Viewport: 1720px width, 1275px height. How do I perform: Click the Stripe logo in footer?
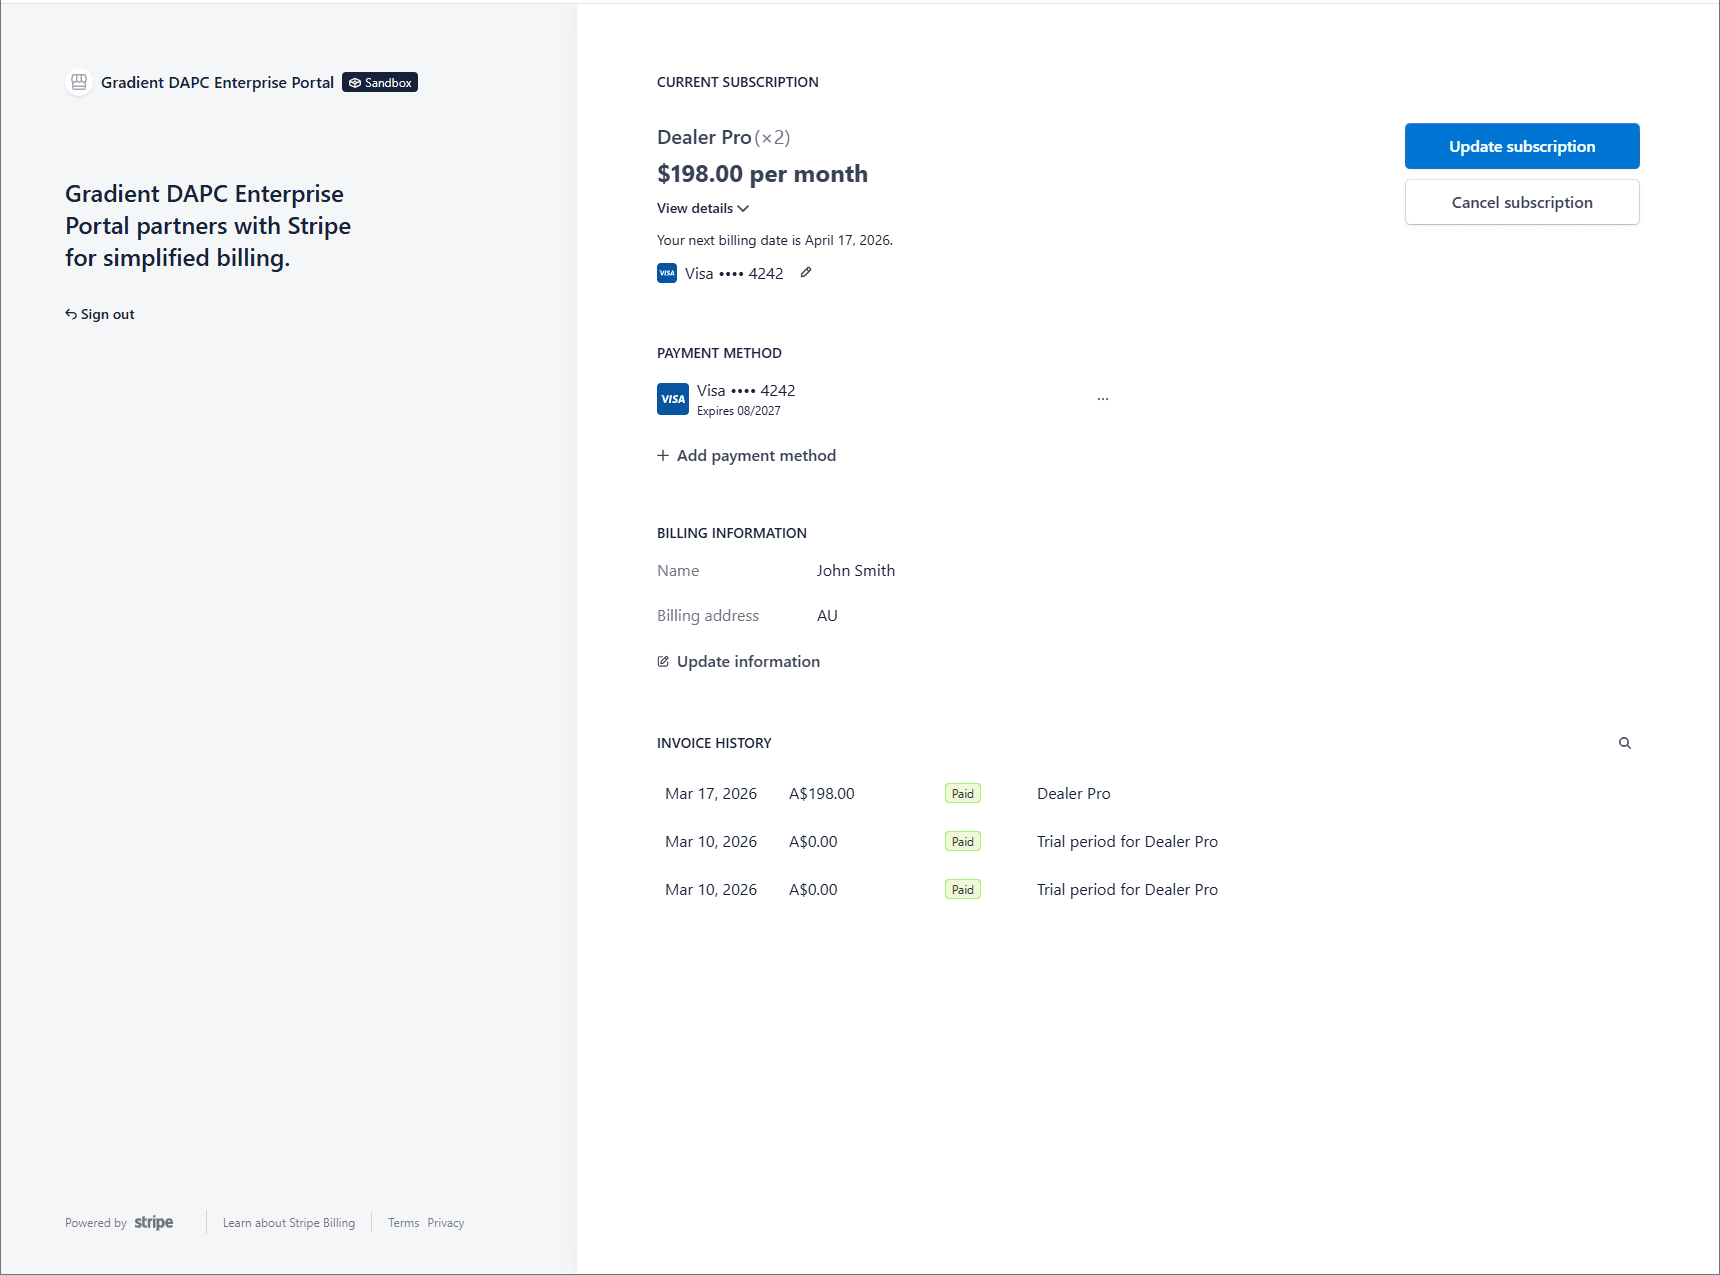click(x=153, y=1222)
